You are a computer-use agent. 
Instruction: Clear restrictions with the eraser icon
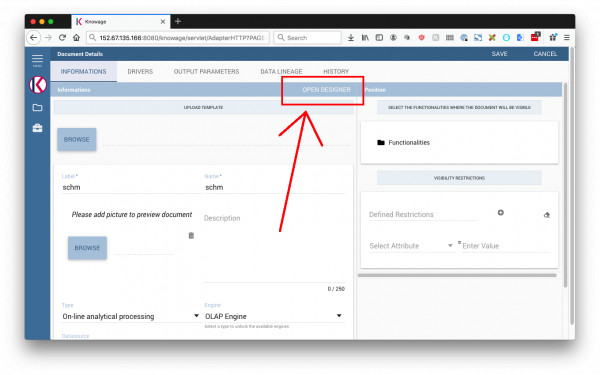point(547,215)
